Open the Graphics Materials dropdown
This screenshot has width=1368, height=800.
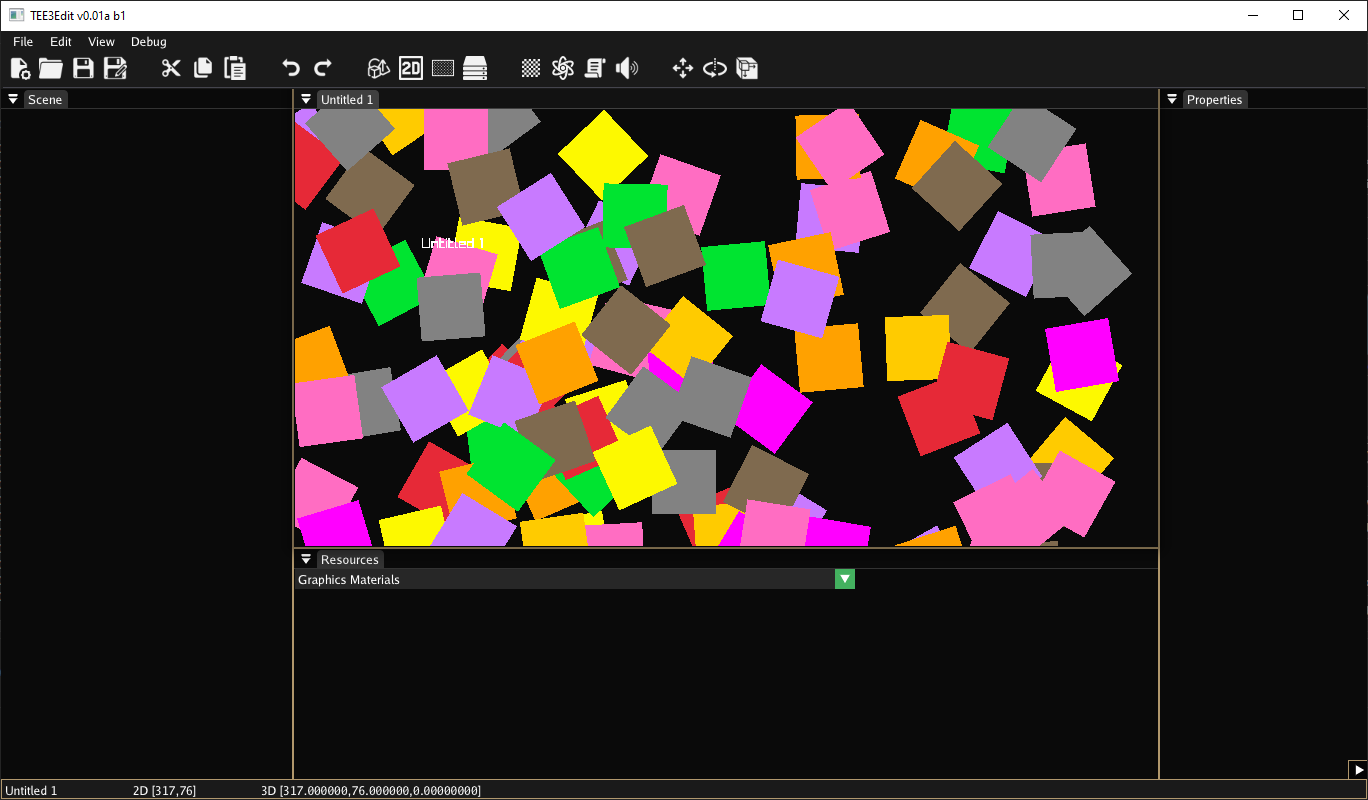pos(844,579)
